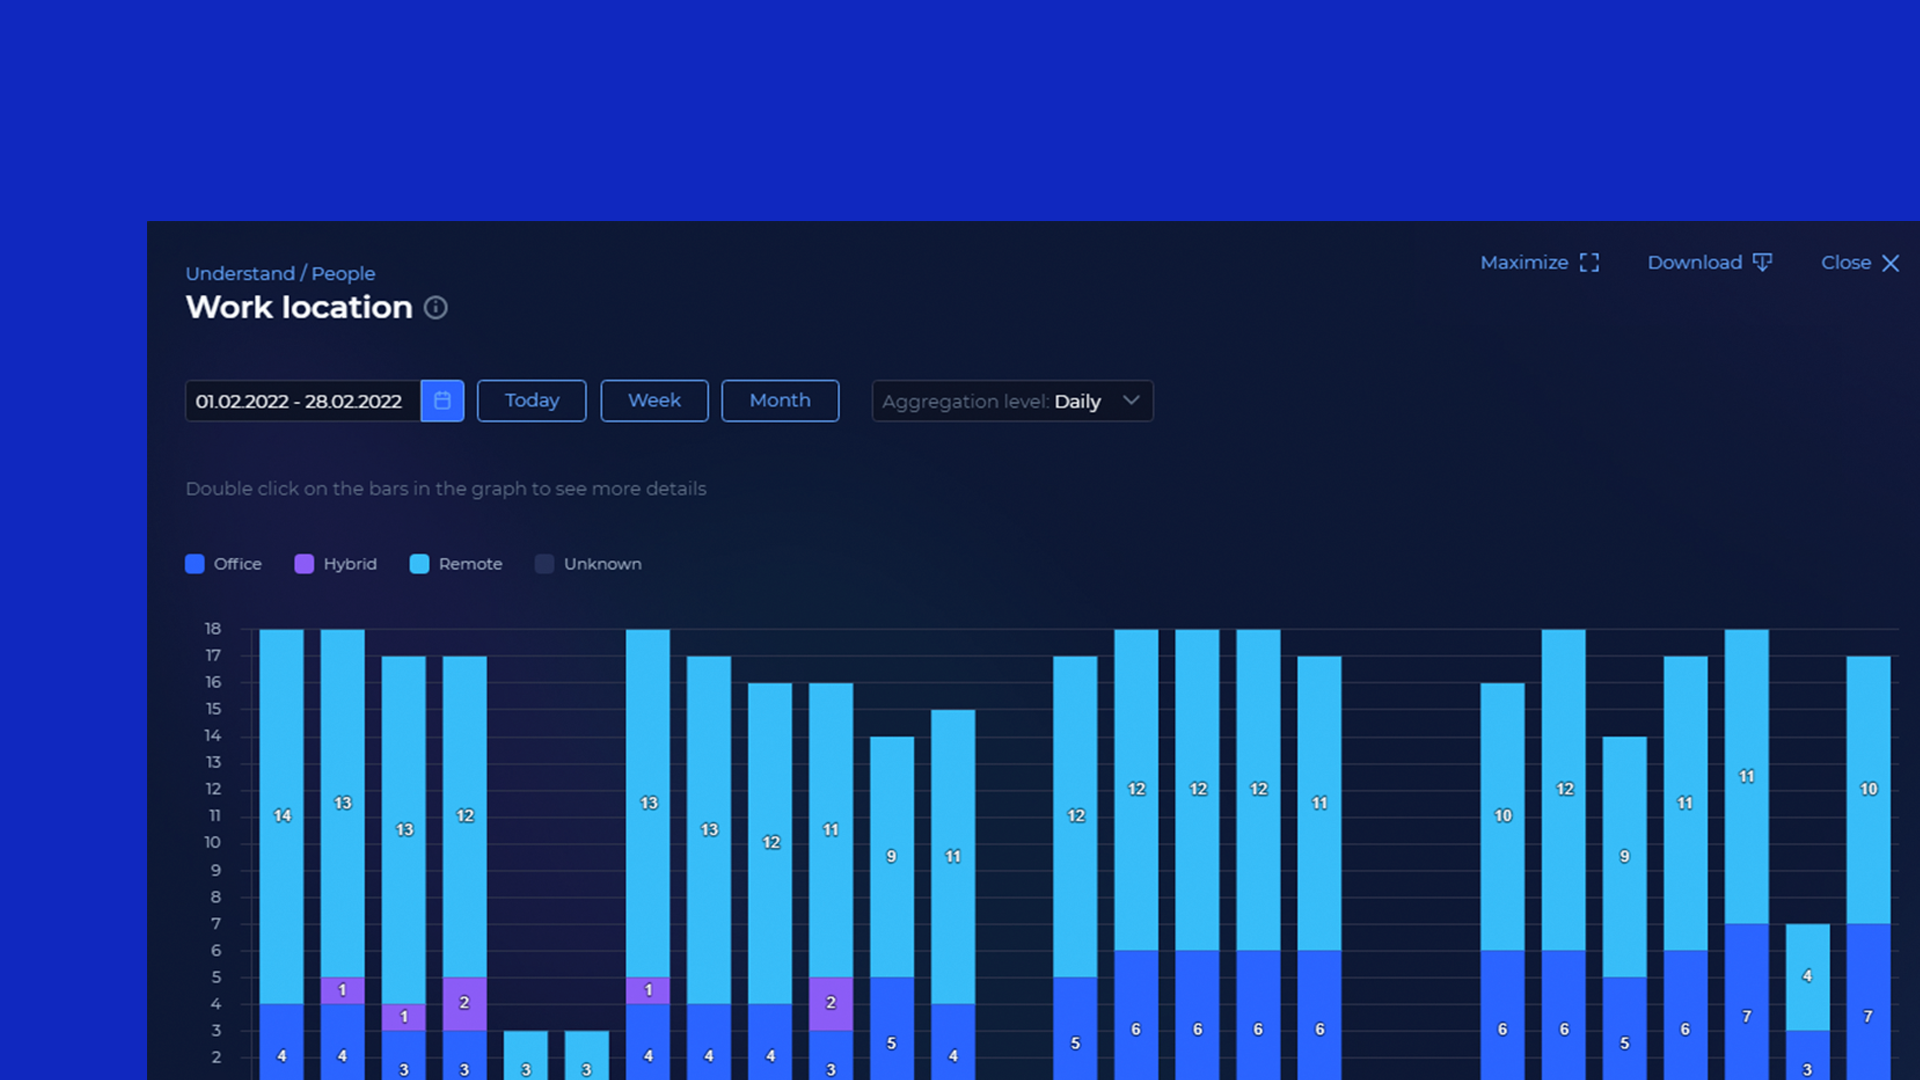Click the first bar's Remote segment labeled 14
The height and width of the screenshot is (1080, 1920).
282,816
